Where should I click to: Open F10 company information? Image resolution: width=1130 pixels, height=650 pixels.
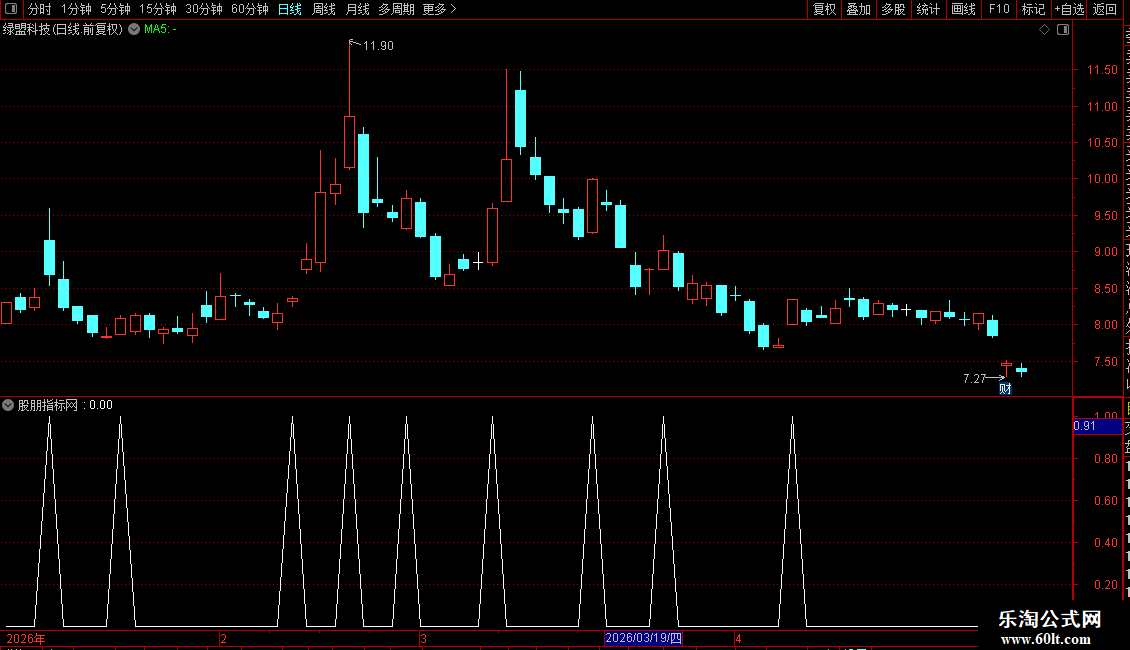coord(999,9)
